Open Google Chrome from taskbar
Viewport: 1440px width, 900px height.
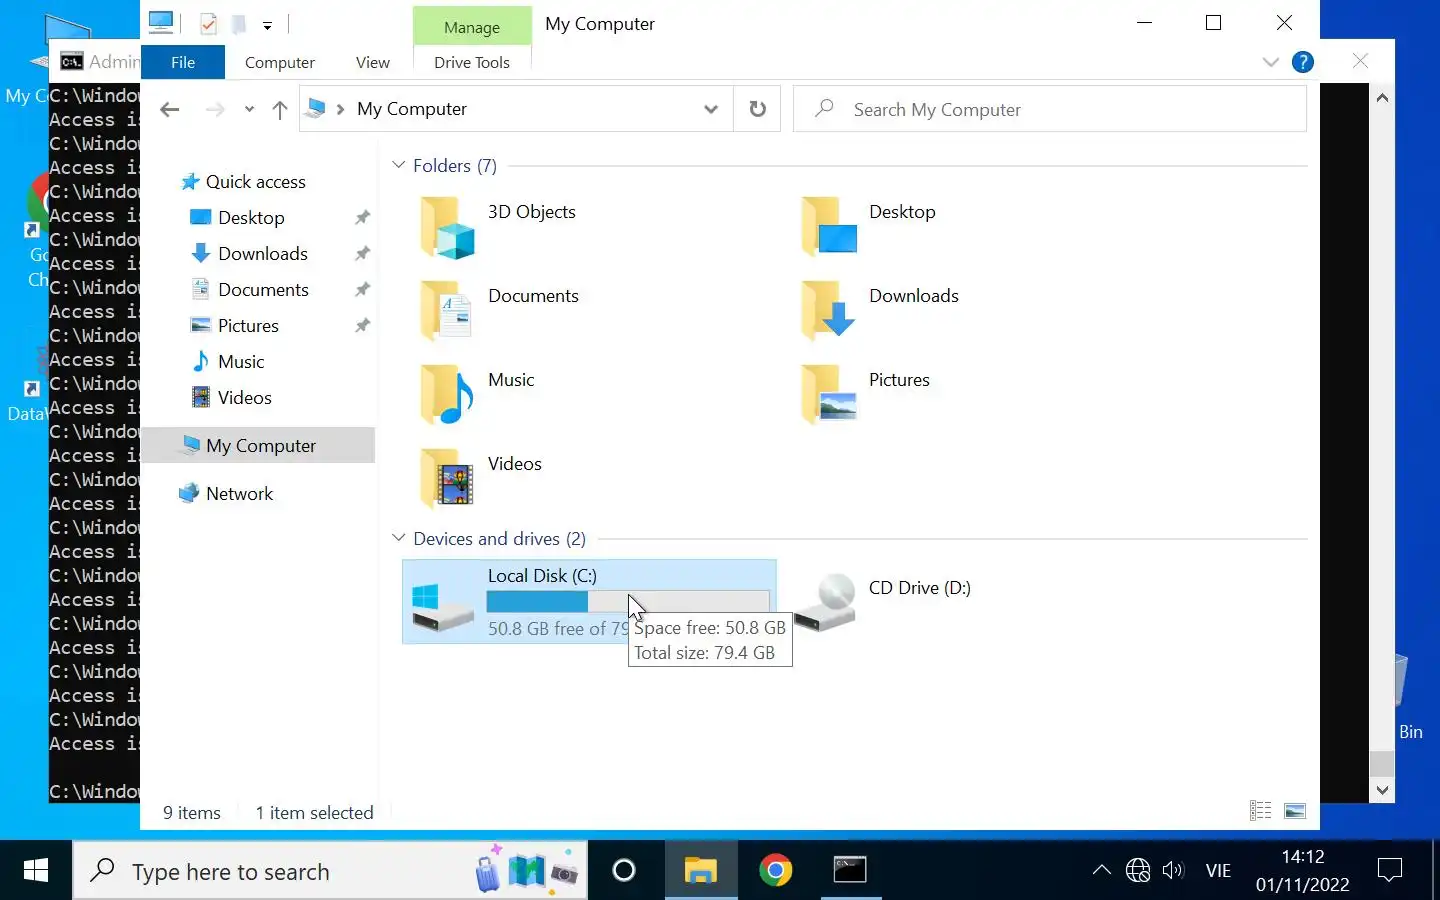coord(776,871)
